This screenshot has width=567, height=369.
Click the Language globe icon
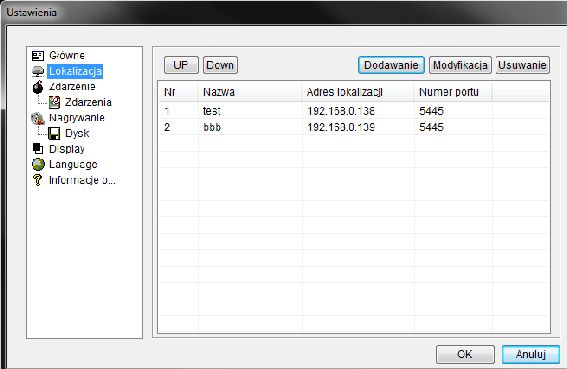coord(38,164)
